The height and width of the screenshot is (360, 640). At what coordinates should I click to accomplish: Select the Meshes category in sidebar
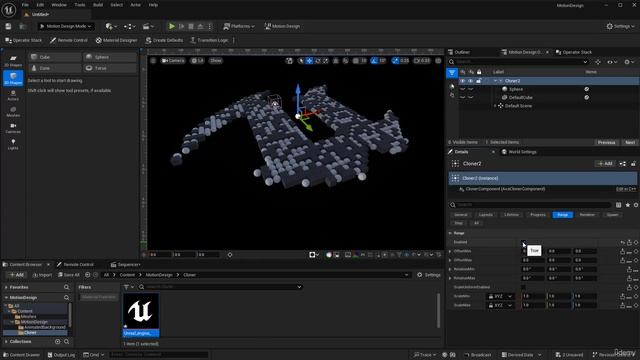coord(13,112)
